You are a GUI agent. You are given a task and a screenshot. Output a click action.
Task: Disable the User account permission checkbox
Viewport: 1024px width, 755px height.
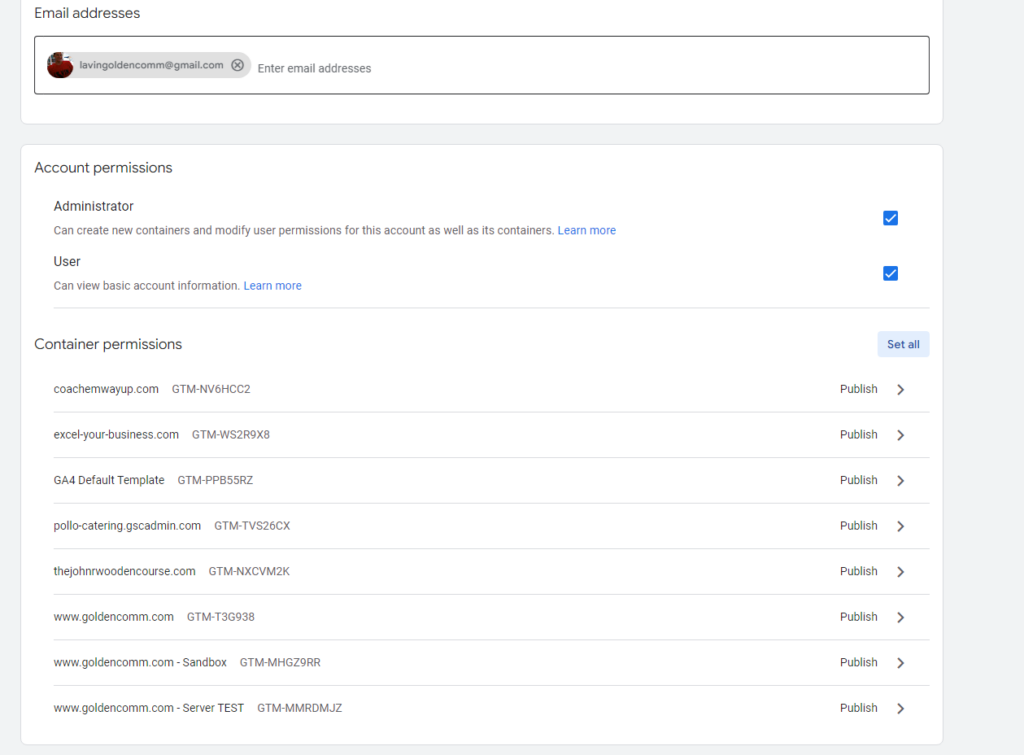(x=890, y=272)
